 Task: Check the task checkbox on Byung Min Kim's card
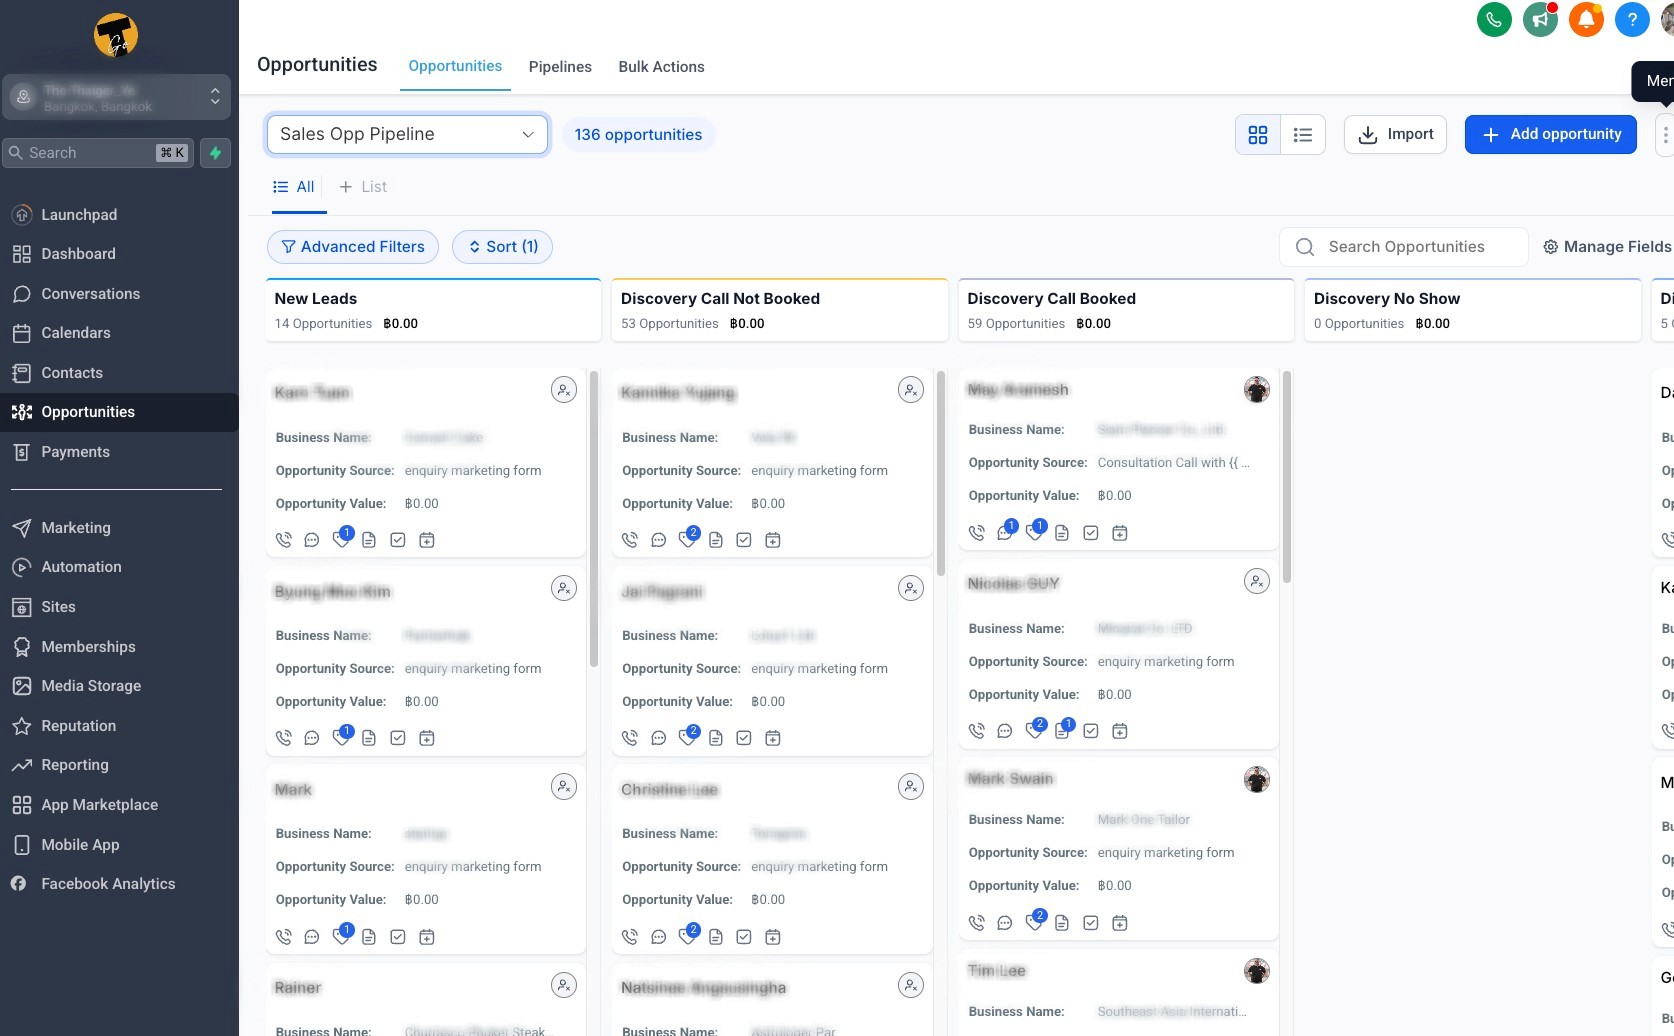pos(397,737)
